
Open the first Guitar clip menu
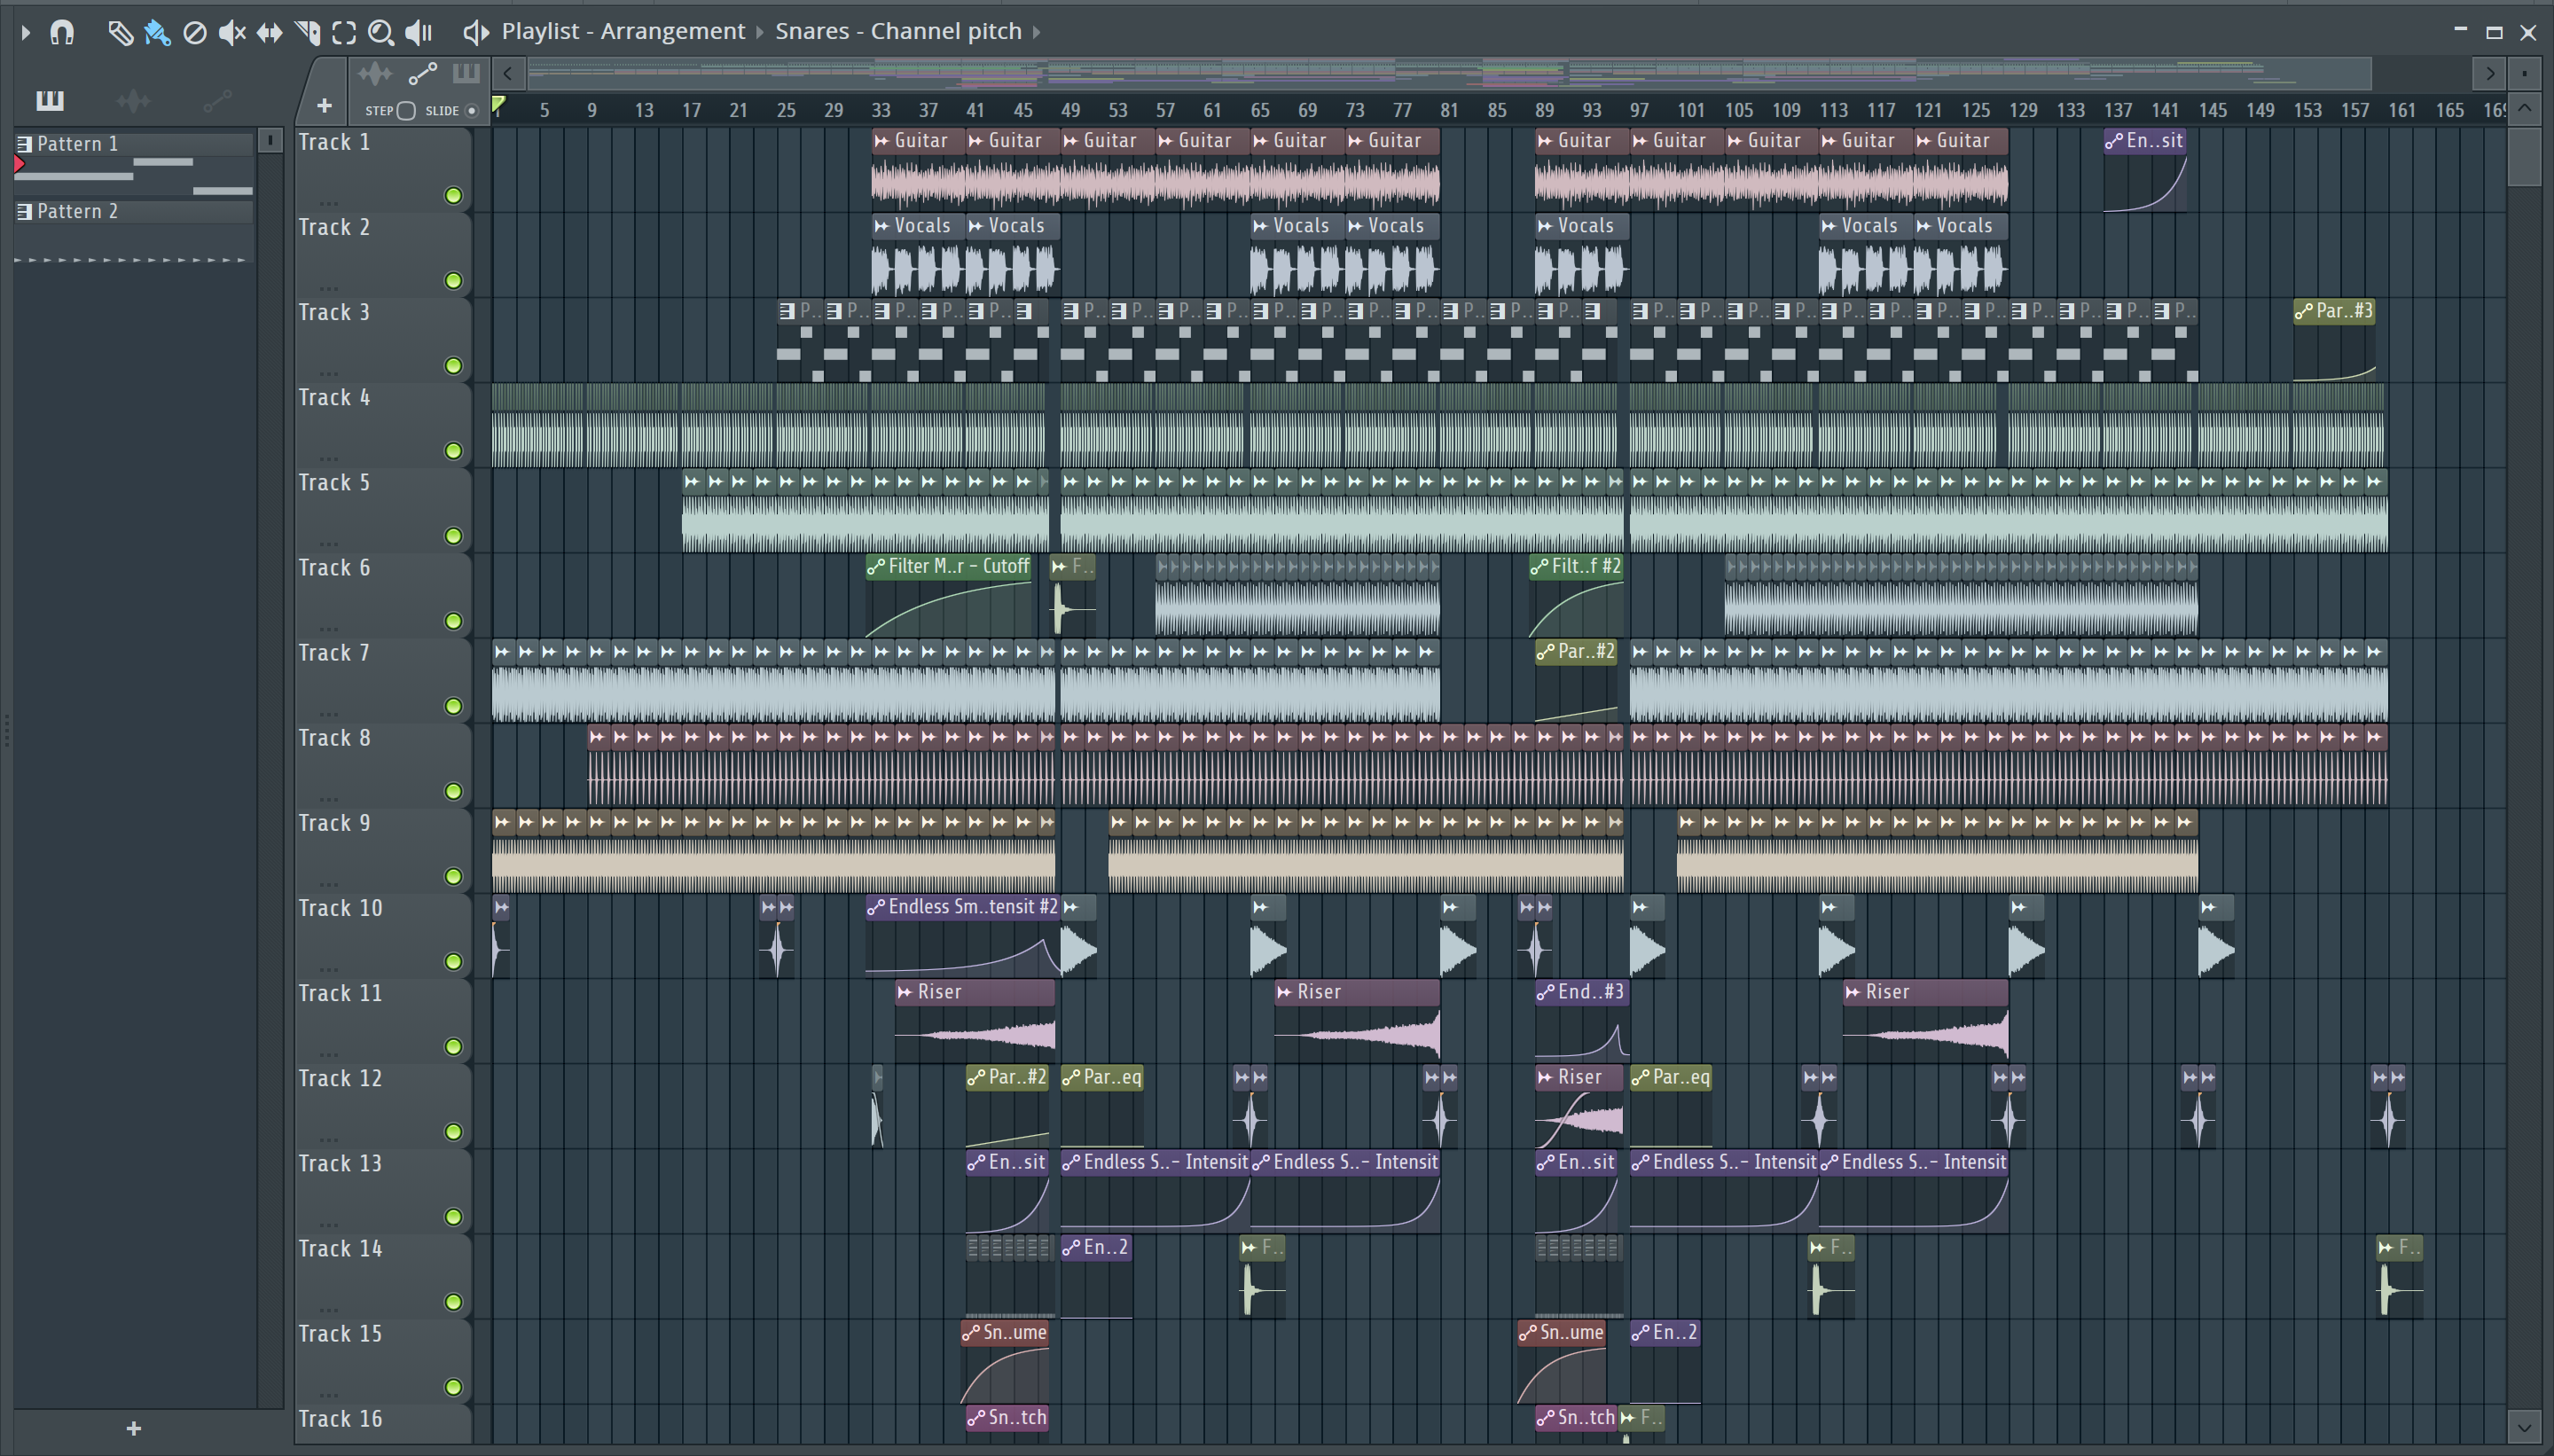pos(881,141)
